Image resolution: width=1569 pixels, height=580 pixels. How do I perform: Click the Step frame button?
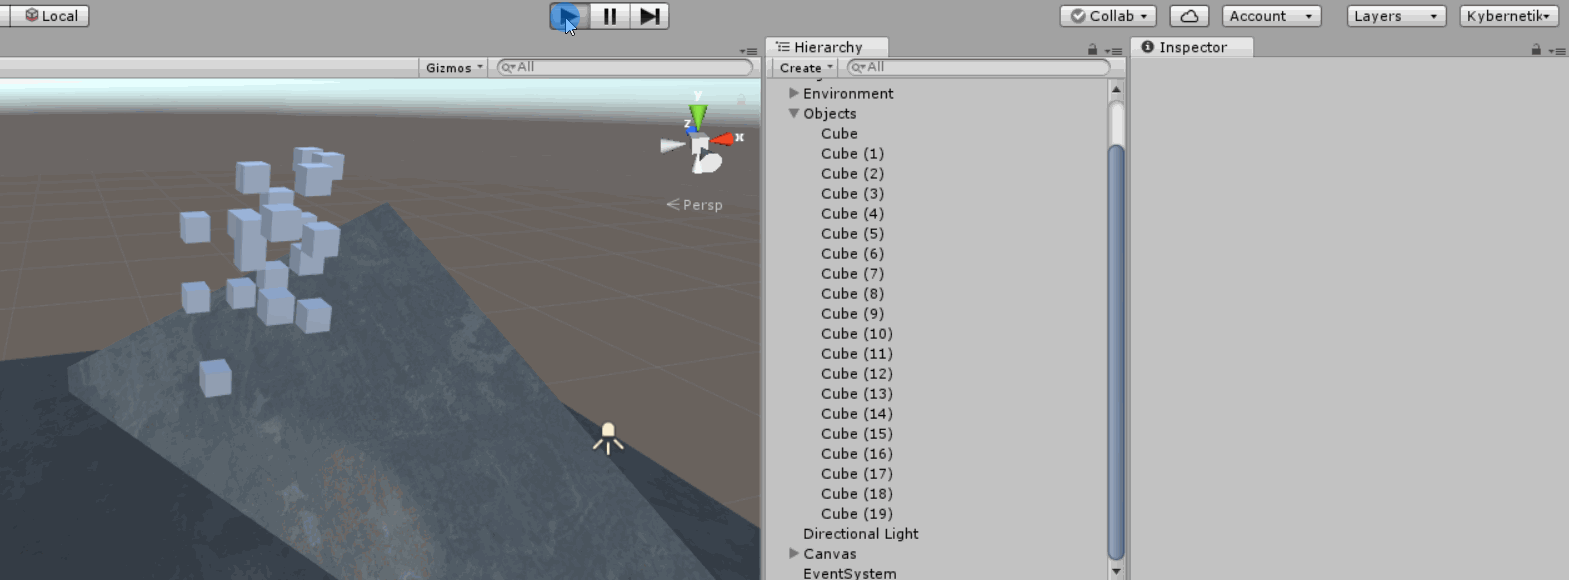pos(650,16)
